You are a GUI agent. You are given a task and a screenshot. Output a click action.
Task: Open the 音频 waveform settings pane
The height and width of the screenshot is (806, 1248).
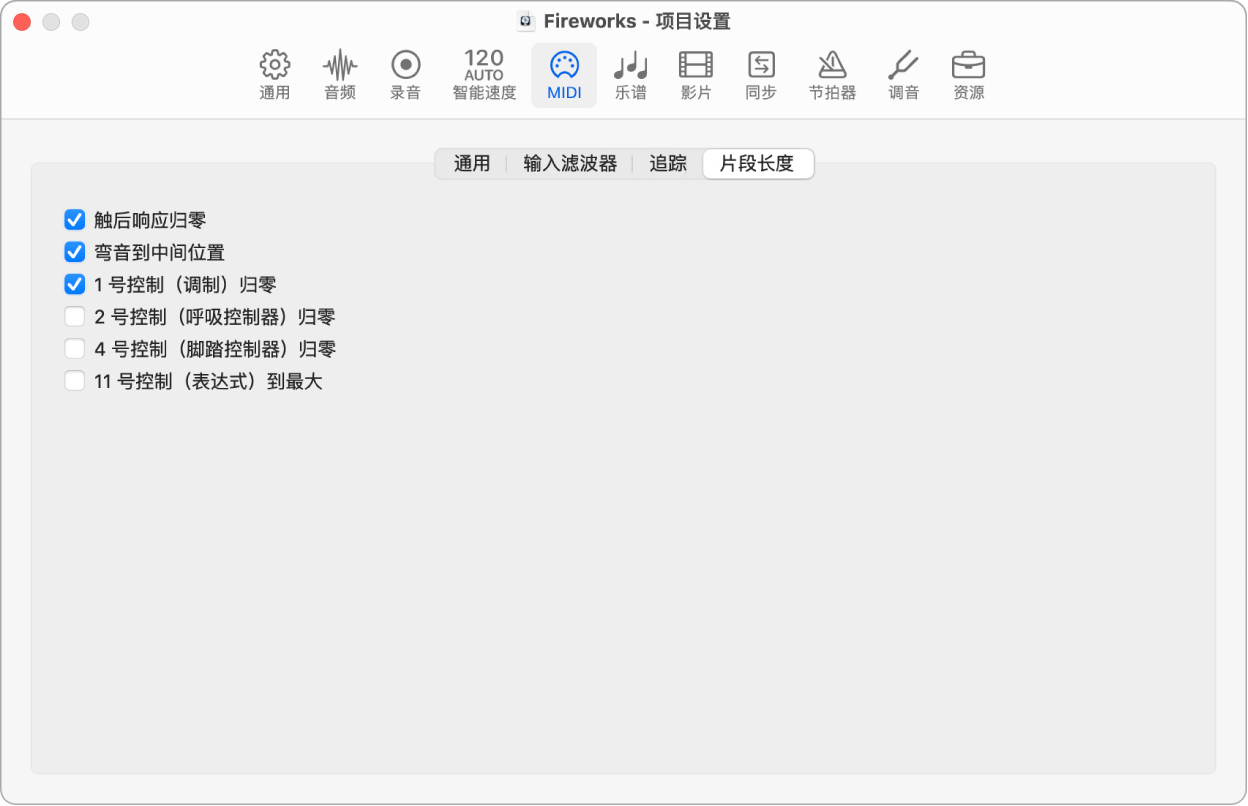pyautogui.click(x=340, y=76)
